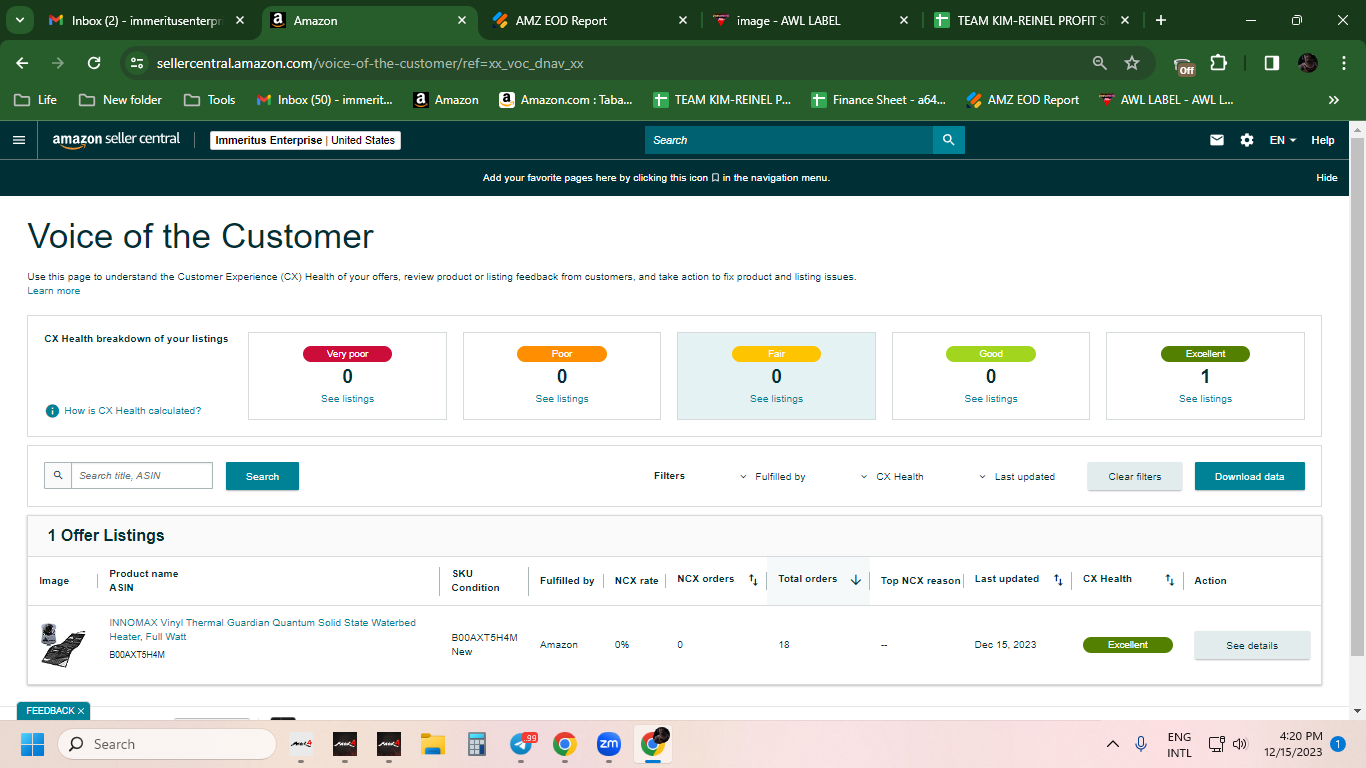Open the tab search dropdown arrow
Screen dimensions: 1366x768
[19, 20]
